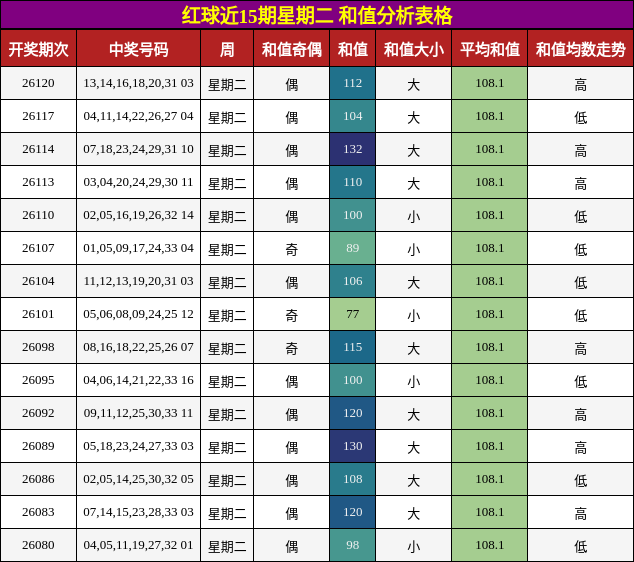634x562 pixels.
Task: Click numbers 07,14,15,23,28,33 03
Action: point(138,512)
